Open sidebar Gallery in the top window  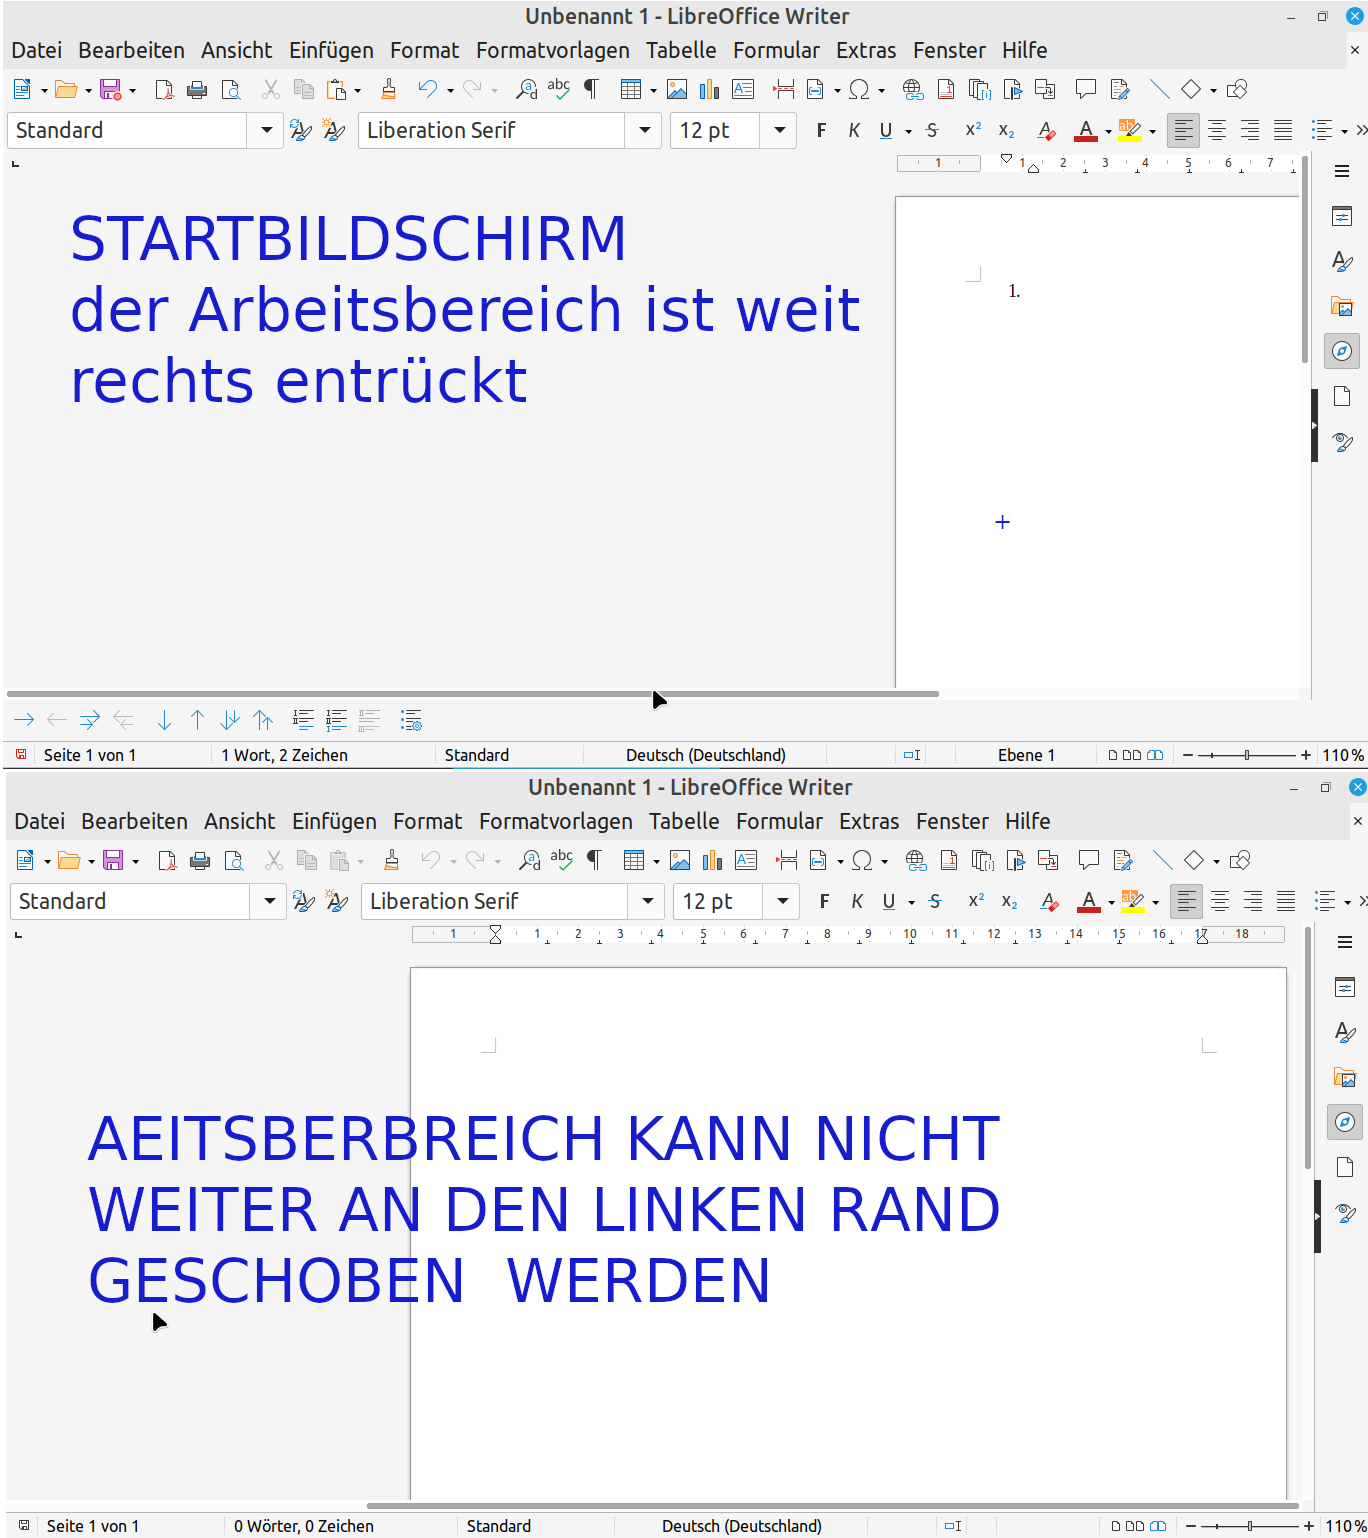1342,306
